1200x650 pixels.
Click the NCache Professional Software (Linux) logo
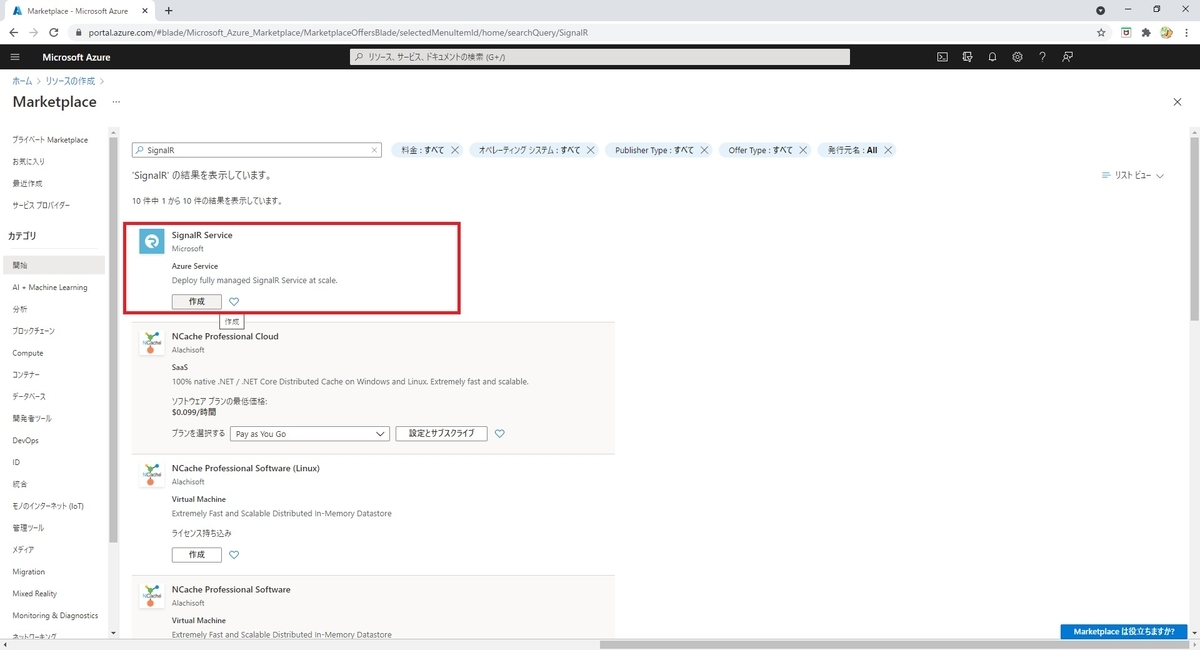[x=152, y=475]
